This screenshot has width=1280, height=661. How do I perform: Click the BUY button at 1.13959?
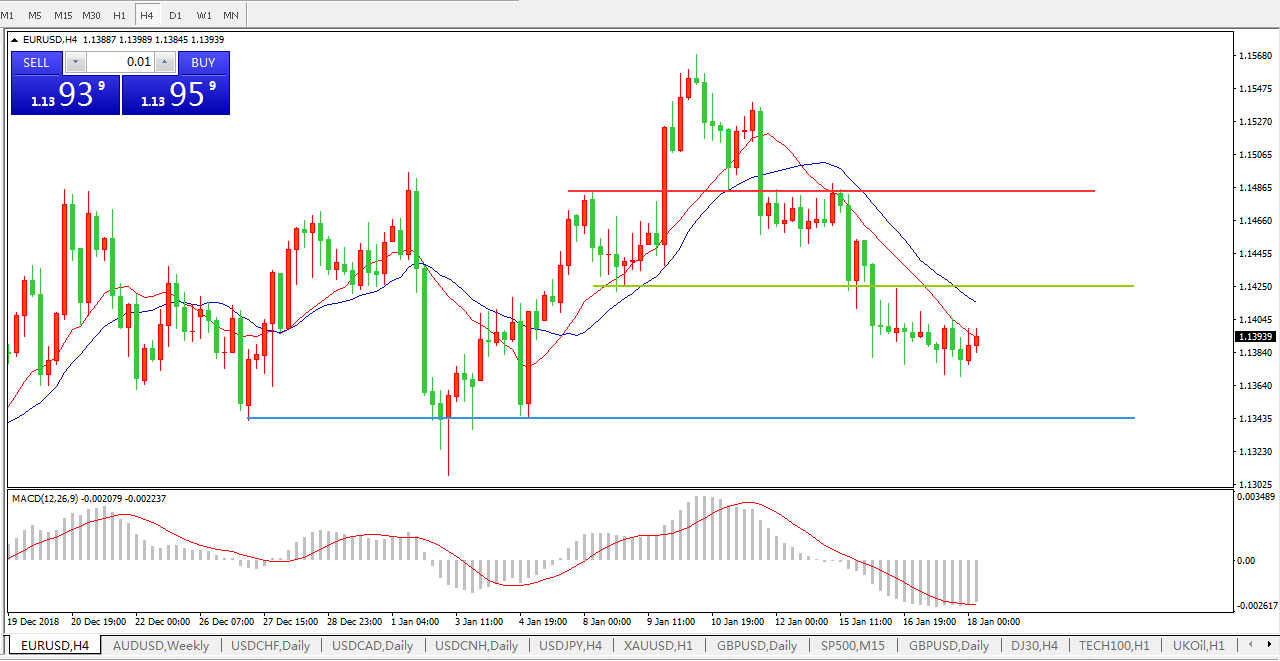click(203, 62)
